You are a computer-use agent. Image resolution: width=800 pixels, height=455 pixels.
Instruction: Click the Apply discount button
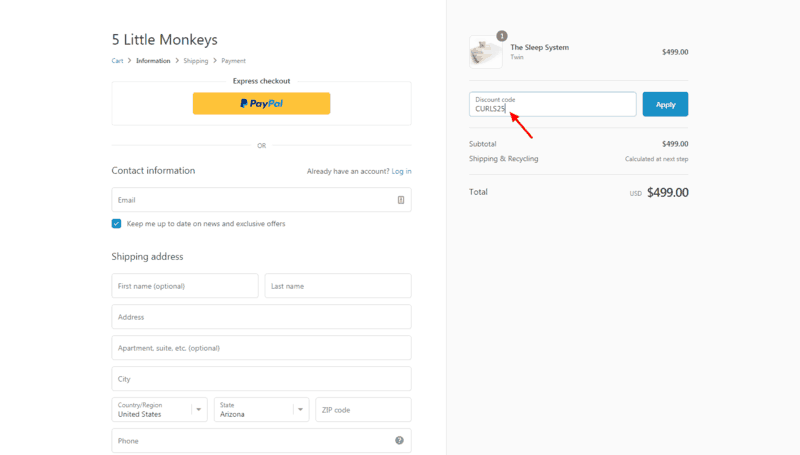tap(665, 104)
